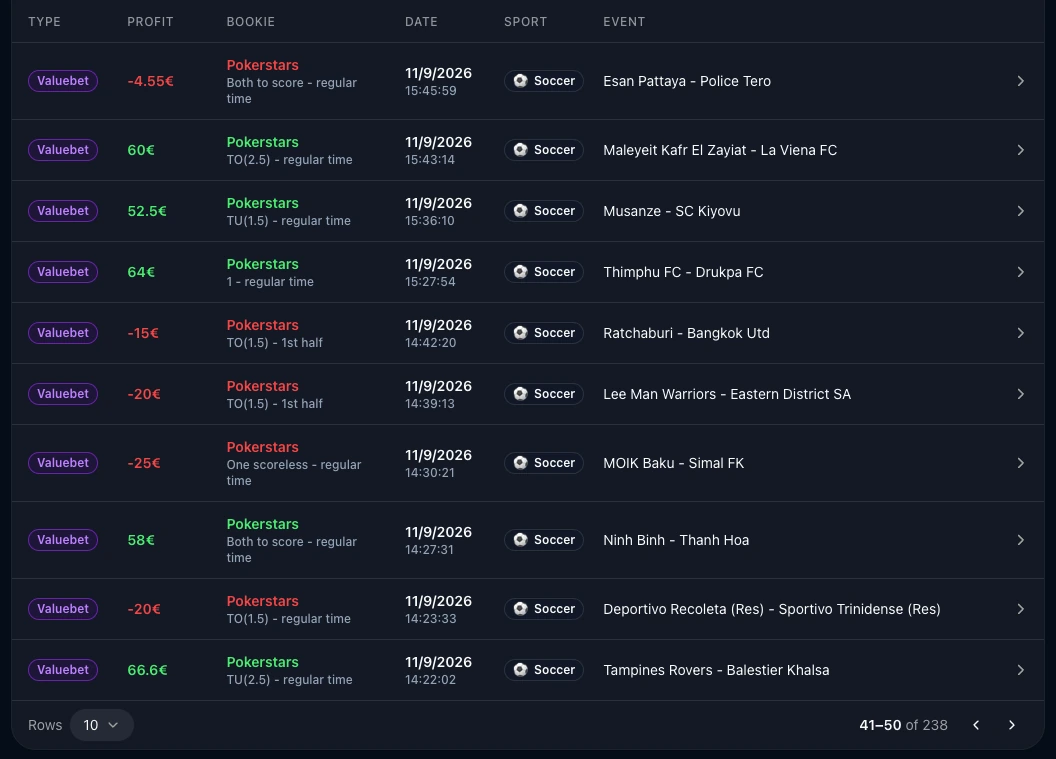Open the Rows per page dropdown
The image size is (1056, 759).
(102, 725)
